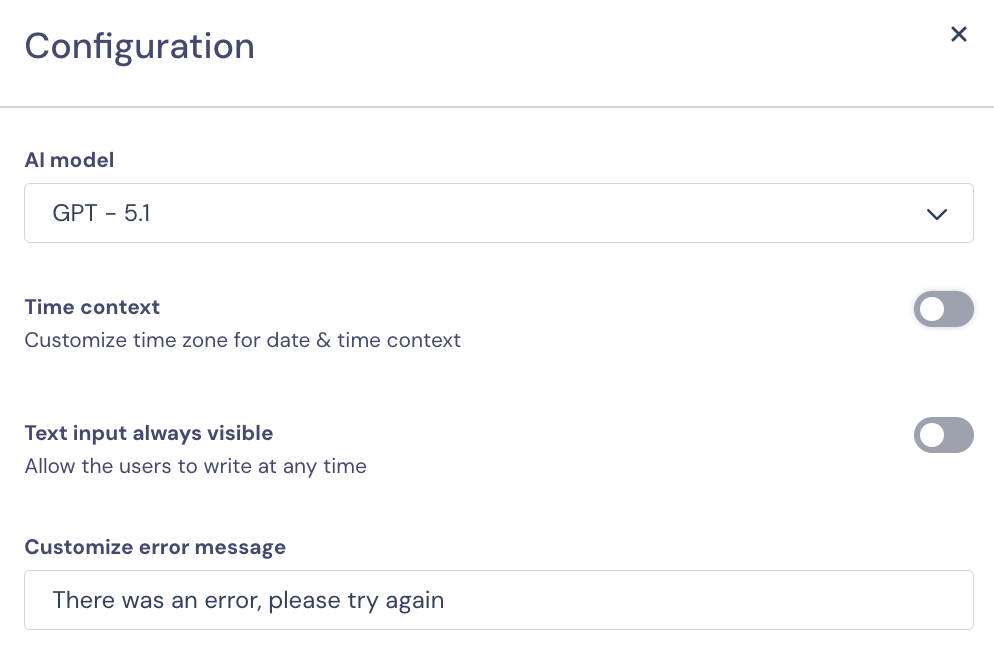
Task: Enable the Time context toggle
Action: (943, 309)
